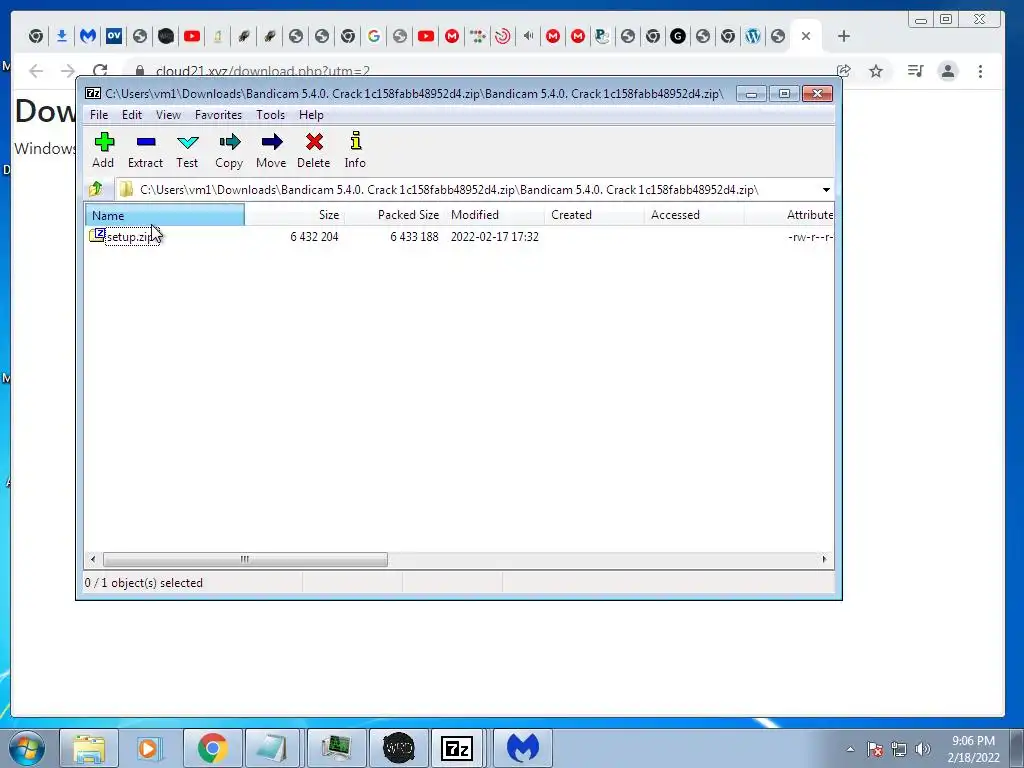Switch to Chrome from the taskbar
The height and width of the screenshot is (768, 1024).
(x=212, y=748)
